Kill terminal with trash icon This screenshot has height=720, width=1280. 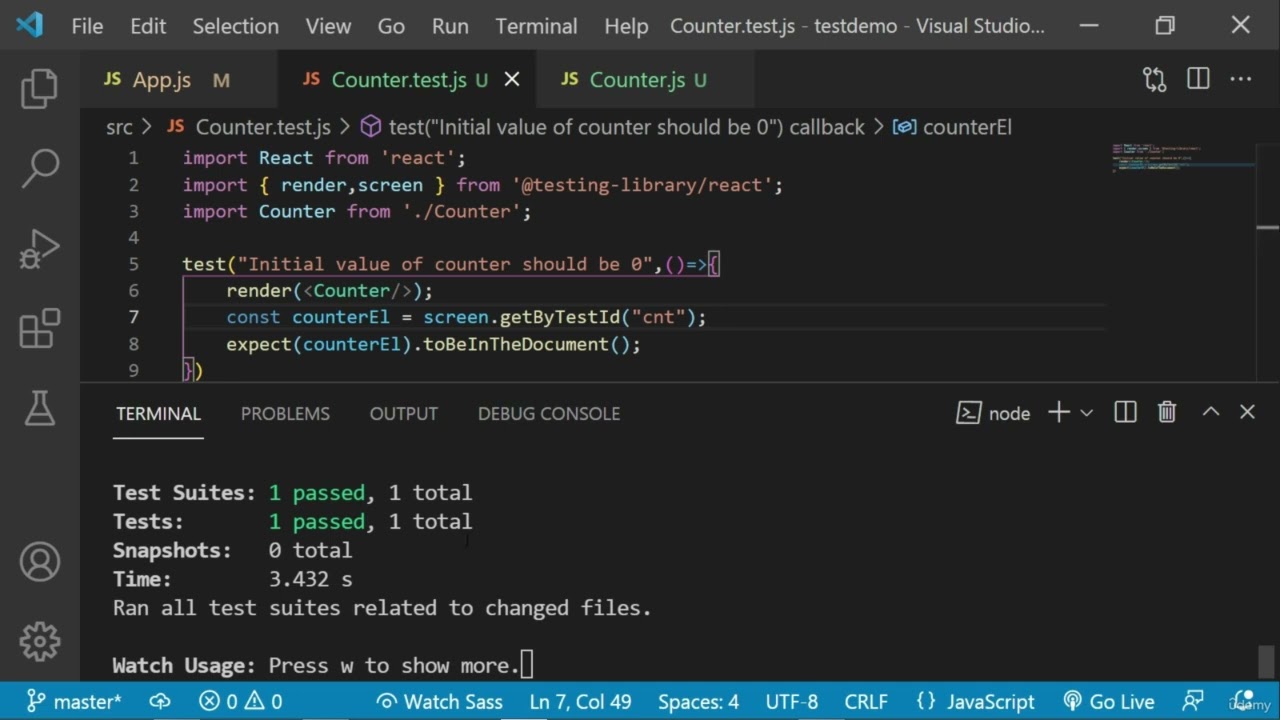coord(1167,412)
